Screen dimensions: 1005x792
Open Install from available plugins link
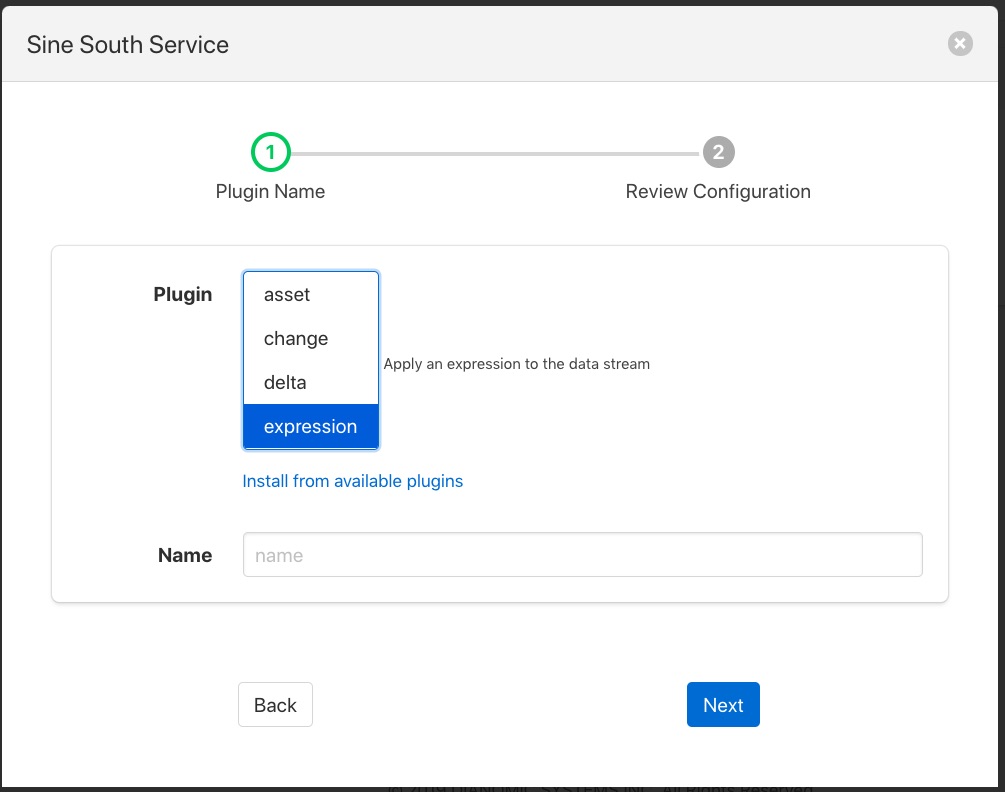tap(352, 481)
